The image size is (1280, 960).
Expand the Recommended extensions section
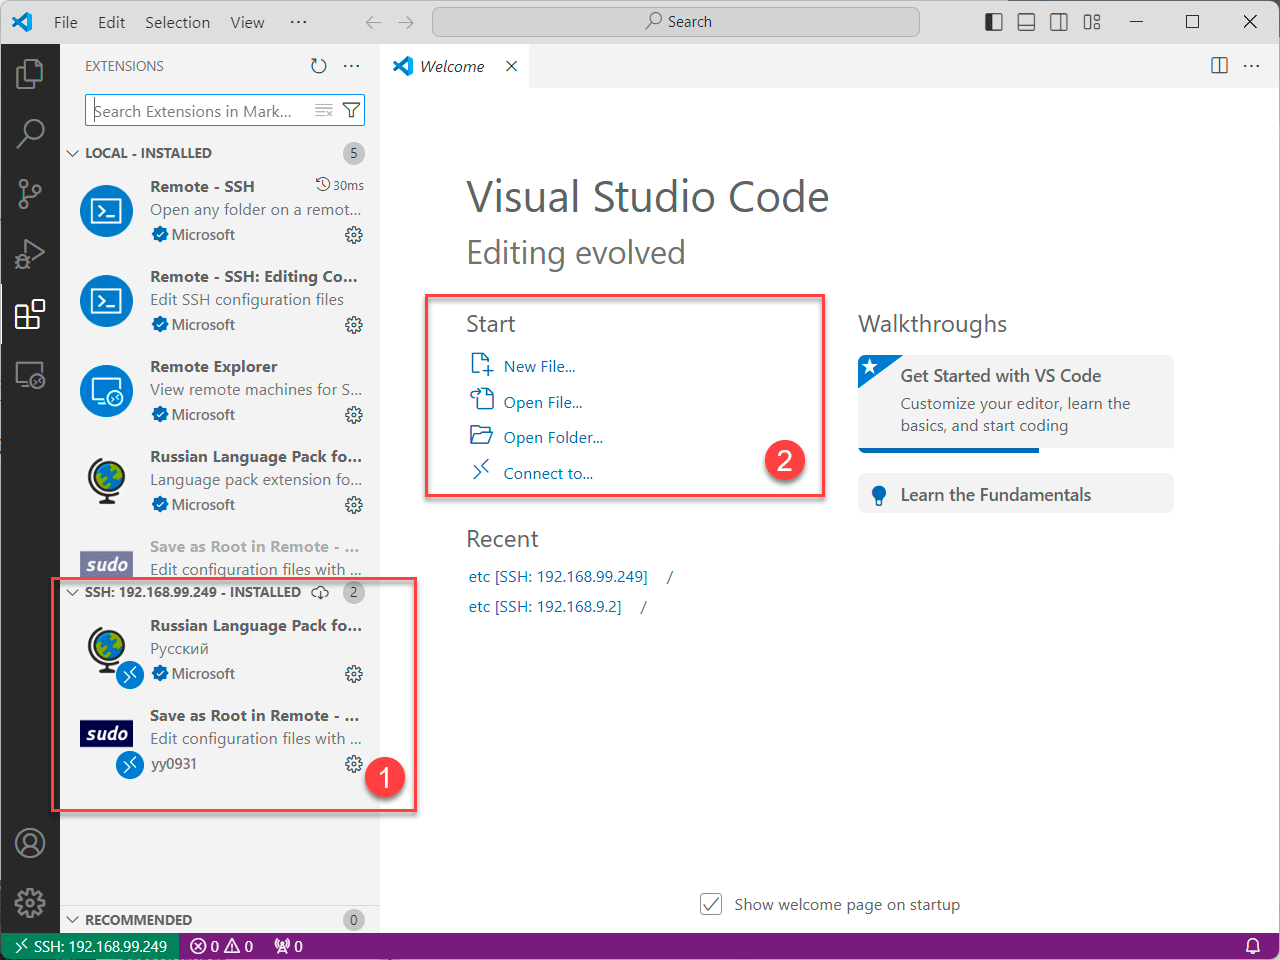(73, 920)
